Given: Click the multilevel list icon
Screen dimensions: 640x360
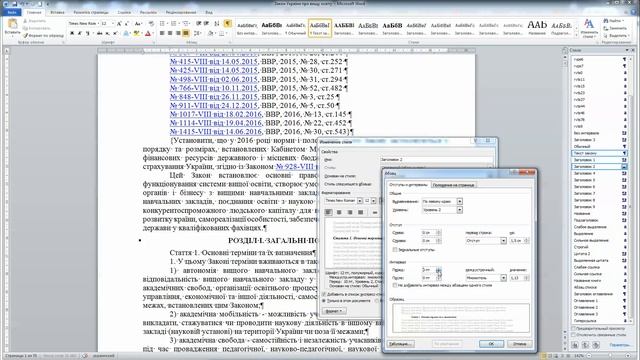Looking at the screenshot, I should tap(186, 24).
